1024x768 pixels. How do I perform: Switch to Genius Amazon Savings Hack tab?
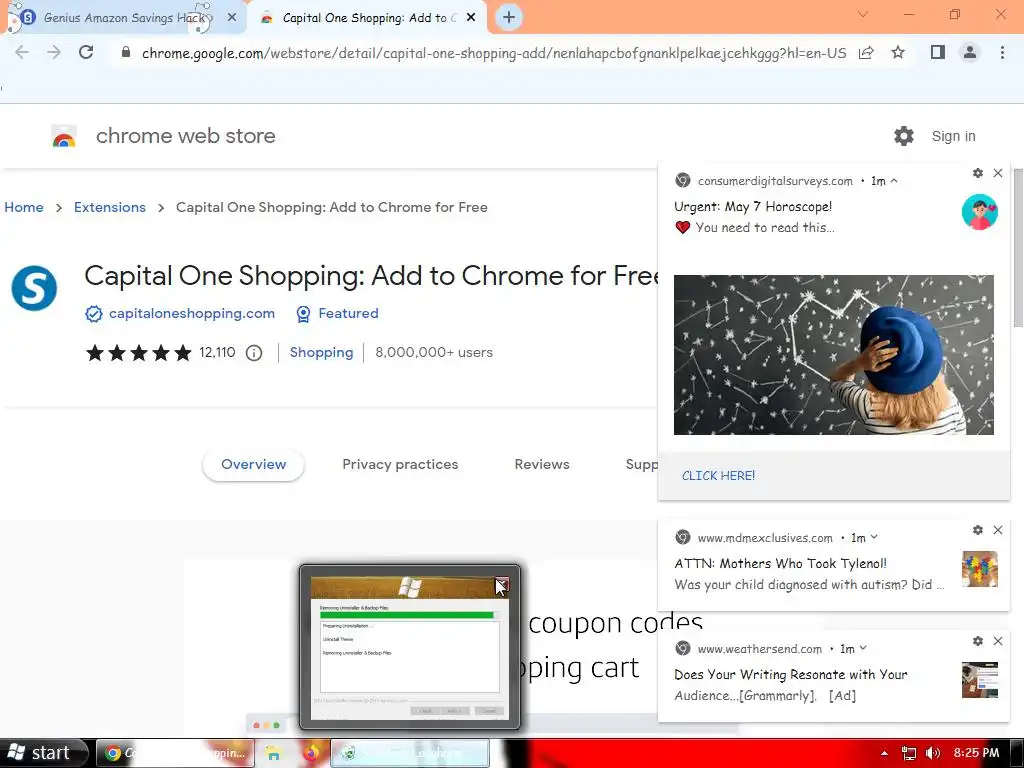[124, 18]
